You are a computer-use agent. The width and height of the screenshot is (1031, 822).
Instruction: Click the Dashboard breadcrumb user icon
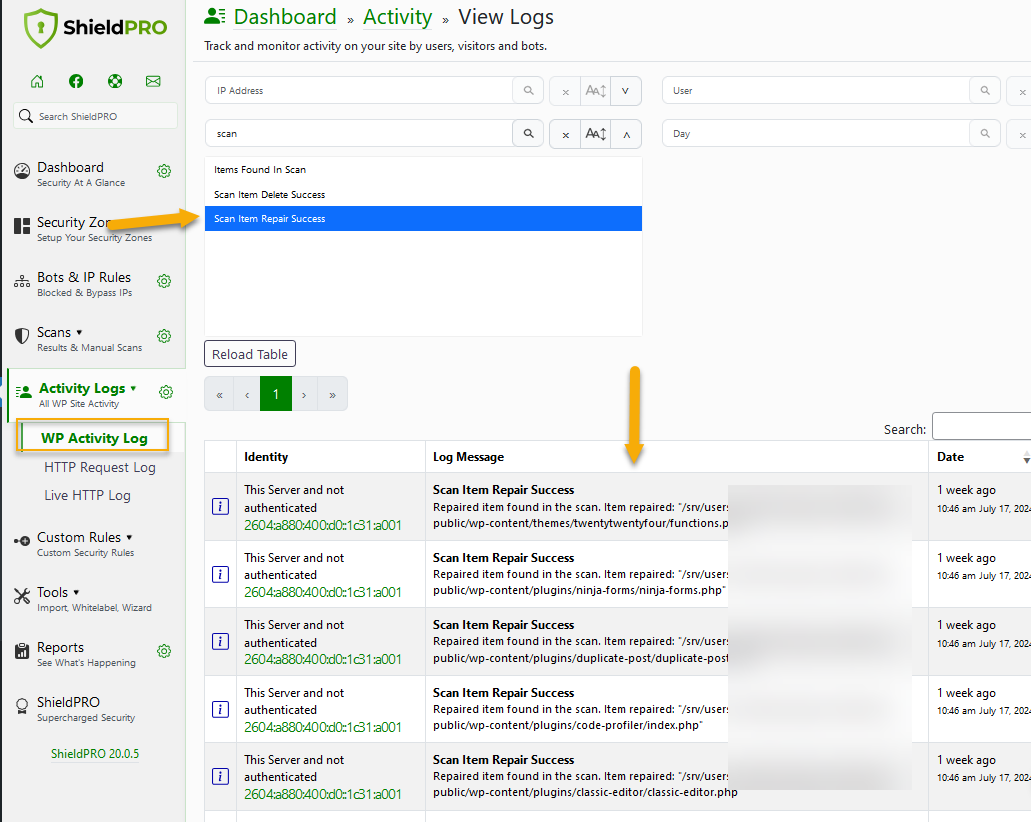(x=214, y=16)
